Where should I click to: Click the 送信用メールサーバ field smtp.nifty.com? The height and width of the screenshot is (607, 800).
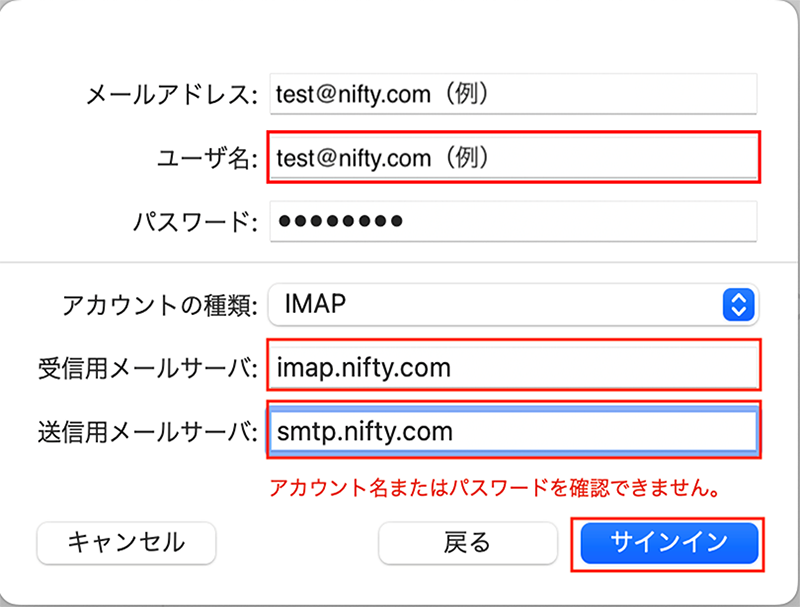point(512,431)
